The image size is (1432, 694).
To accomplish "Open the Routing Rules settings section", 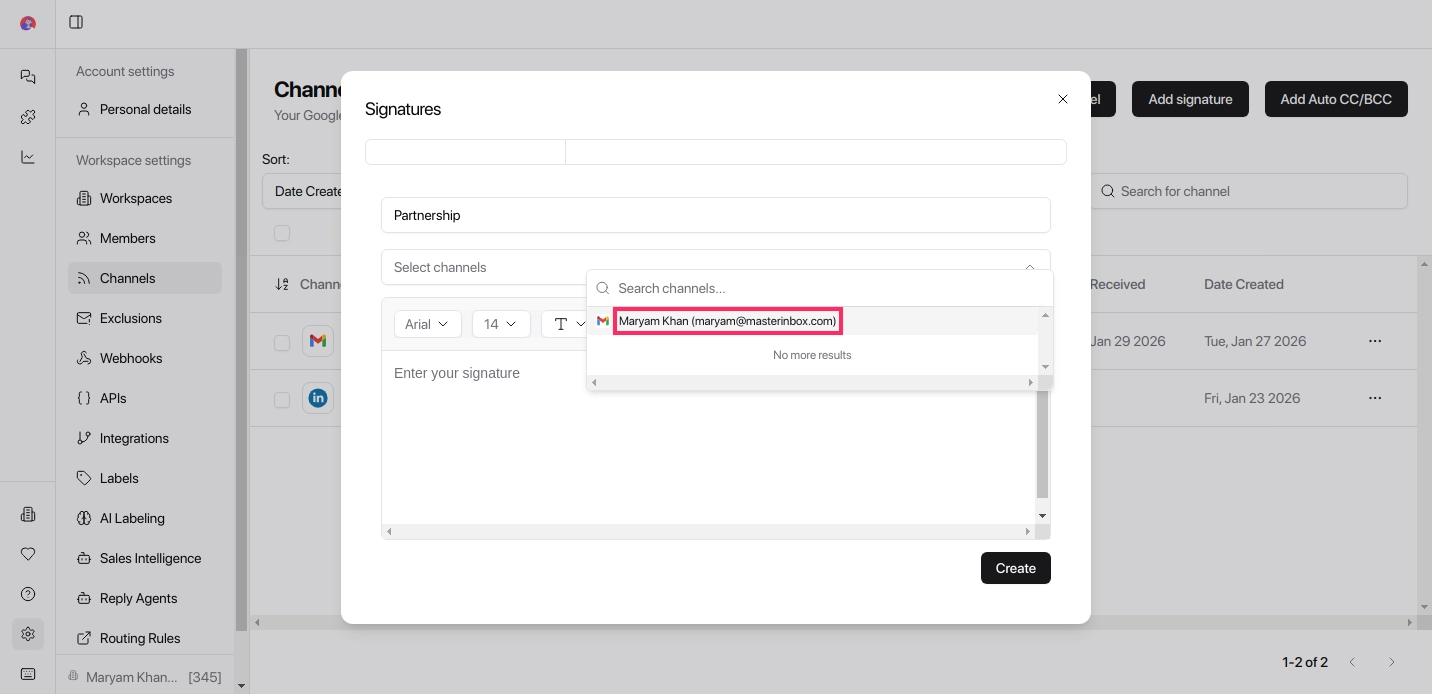I will (139, 638).
